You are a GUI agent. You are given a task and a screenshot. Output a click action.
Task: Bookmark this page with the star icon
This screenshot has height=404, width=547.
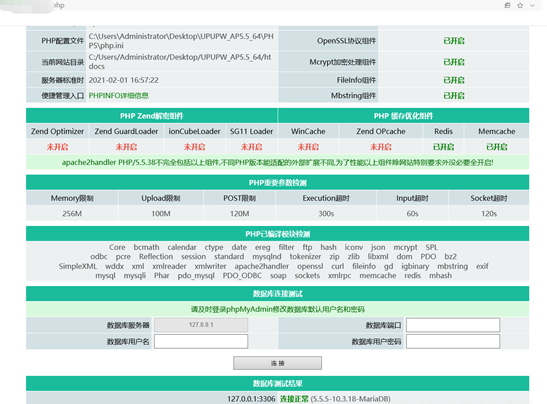(x=520, y=5)
